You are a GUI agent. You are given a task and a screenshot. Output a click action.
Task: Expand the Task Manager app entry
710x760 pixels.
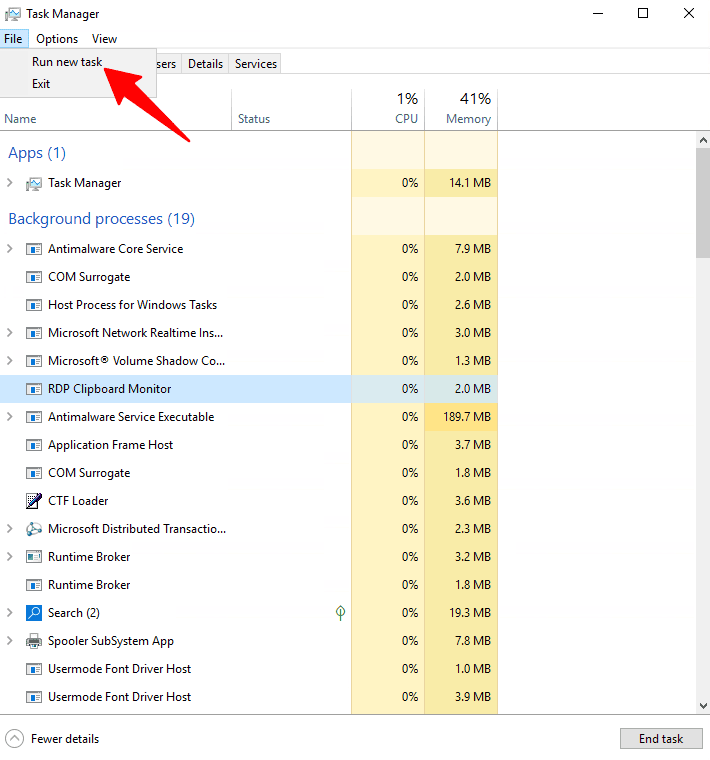coord(10,183)
